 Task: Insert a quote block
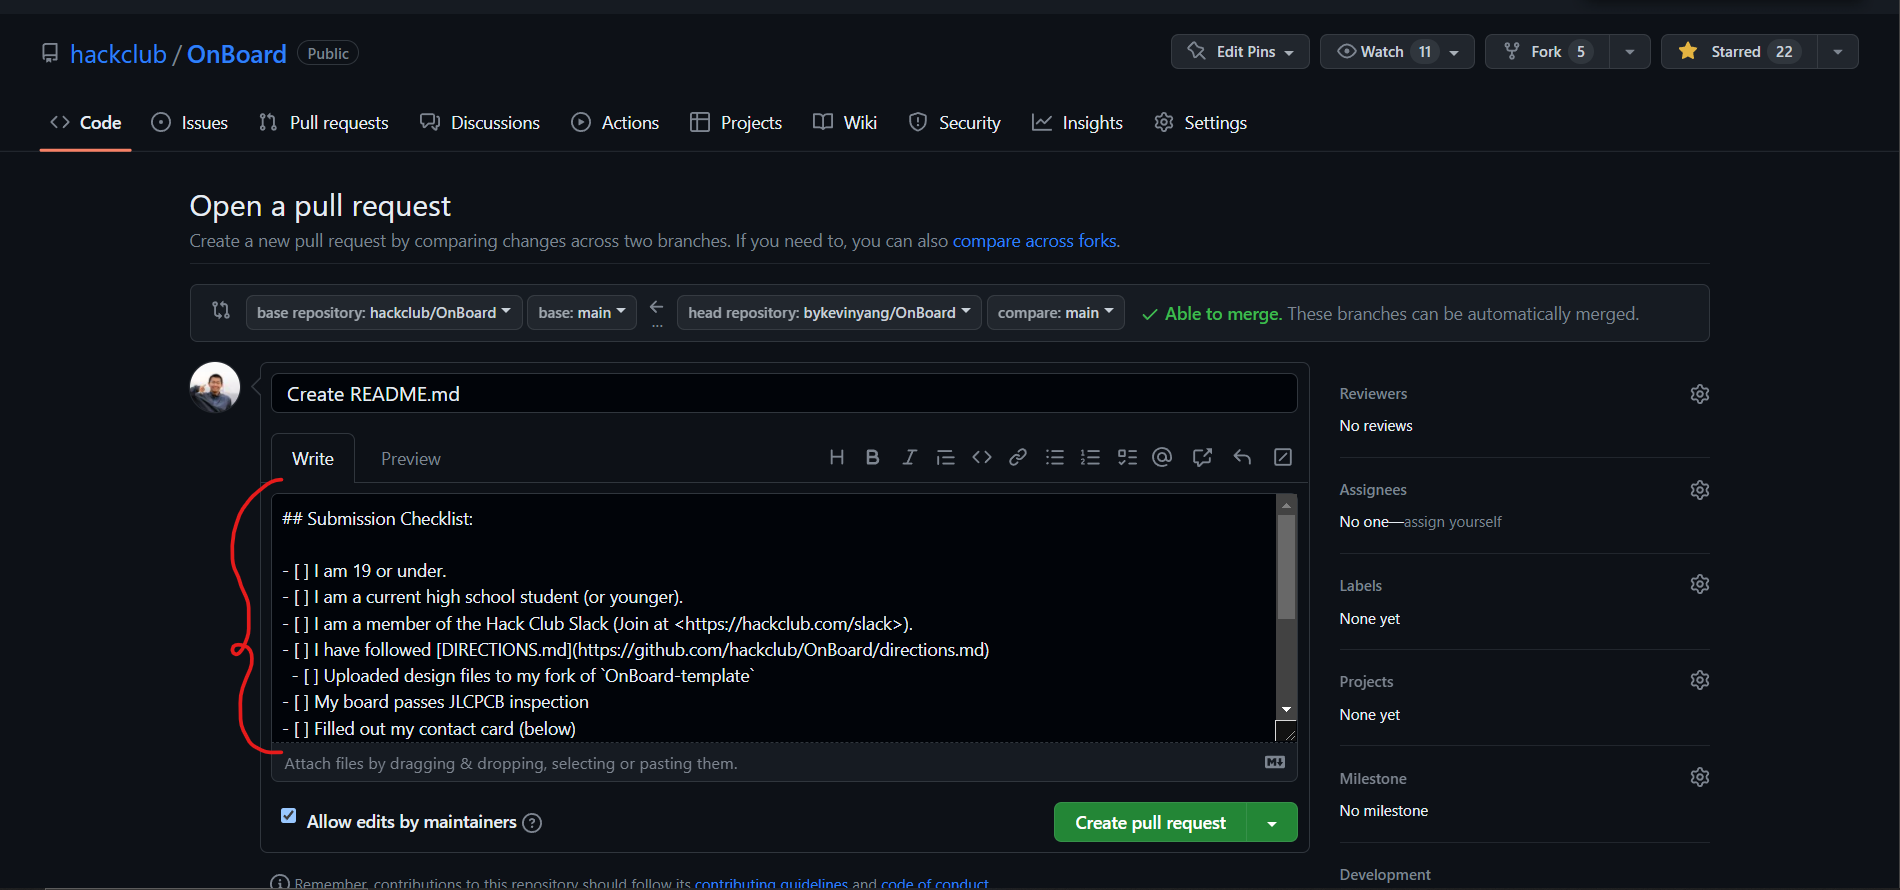click(945, 457)
